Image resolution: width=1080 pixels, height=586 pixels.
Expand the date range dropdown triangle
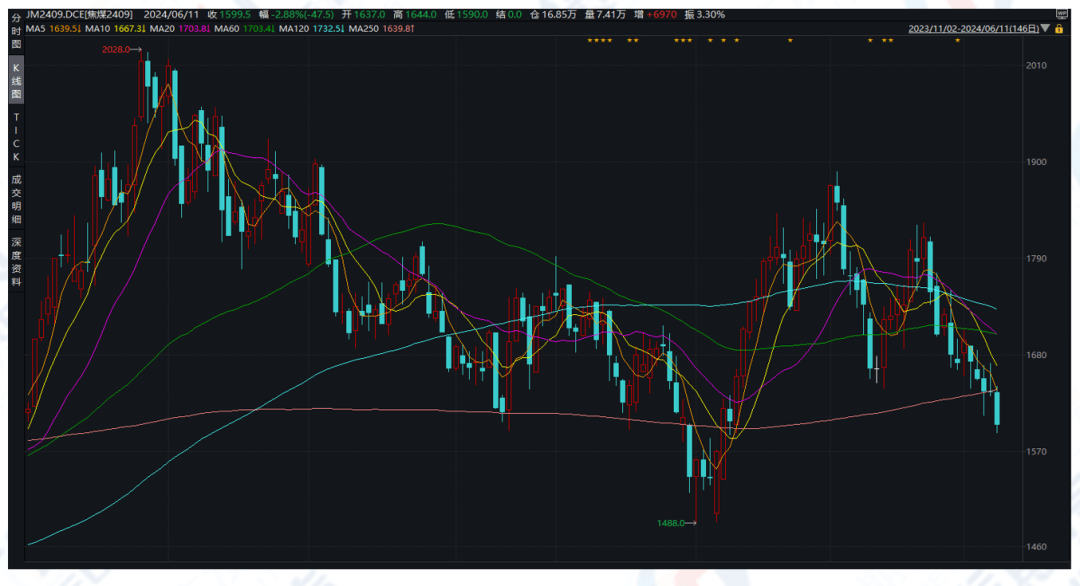pyautogui.click(x=1045, y=29)
